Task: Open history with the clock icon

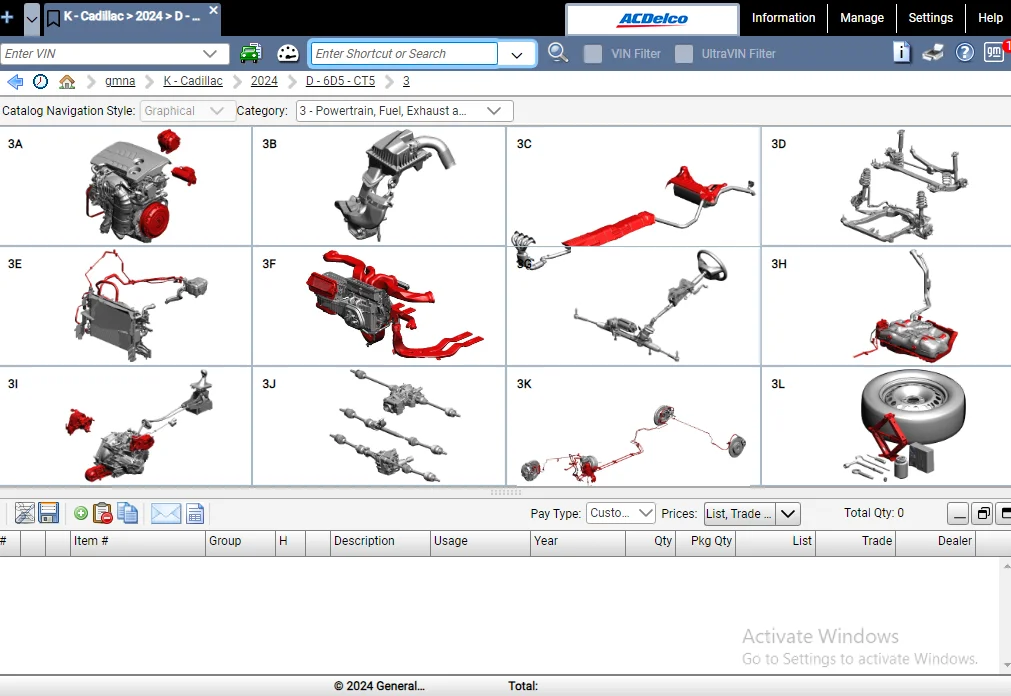Action: pos(40,81)
